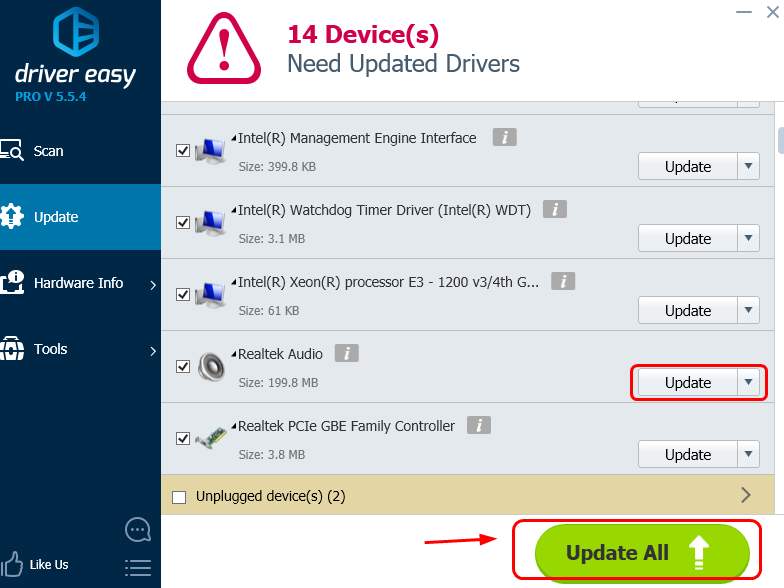
Task: Check the Unplugged device(s) checkbox
Action: (179, 497)
